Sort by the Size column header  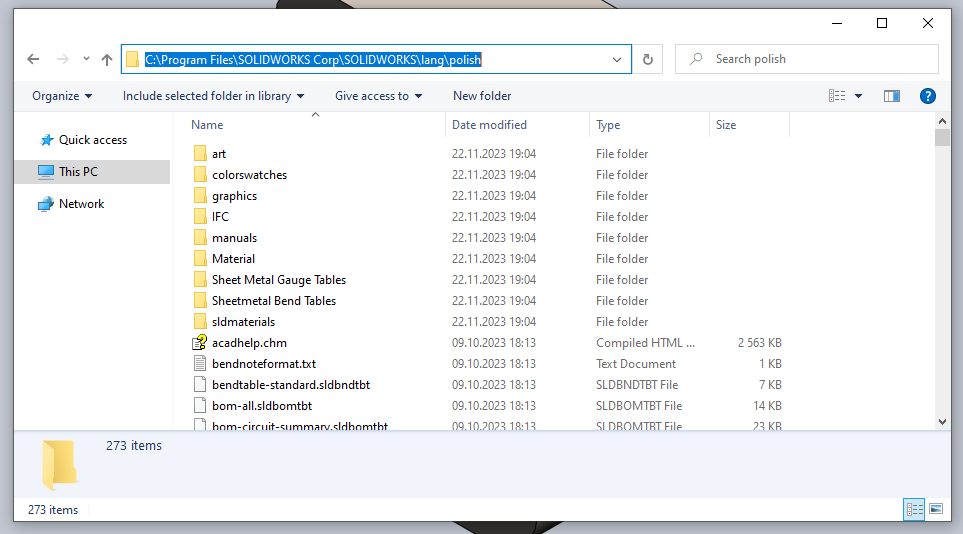725,125
